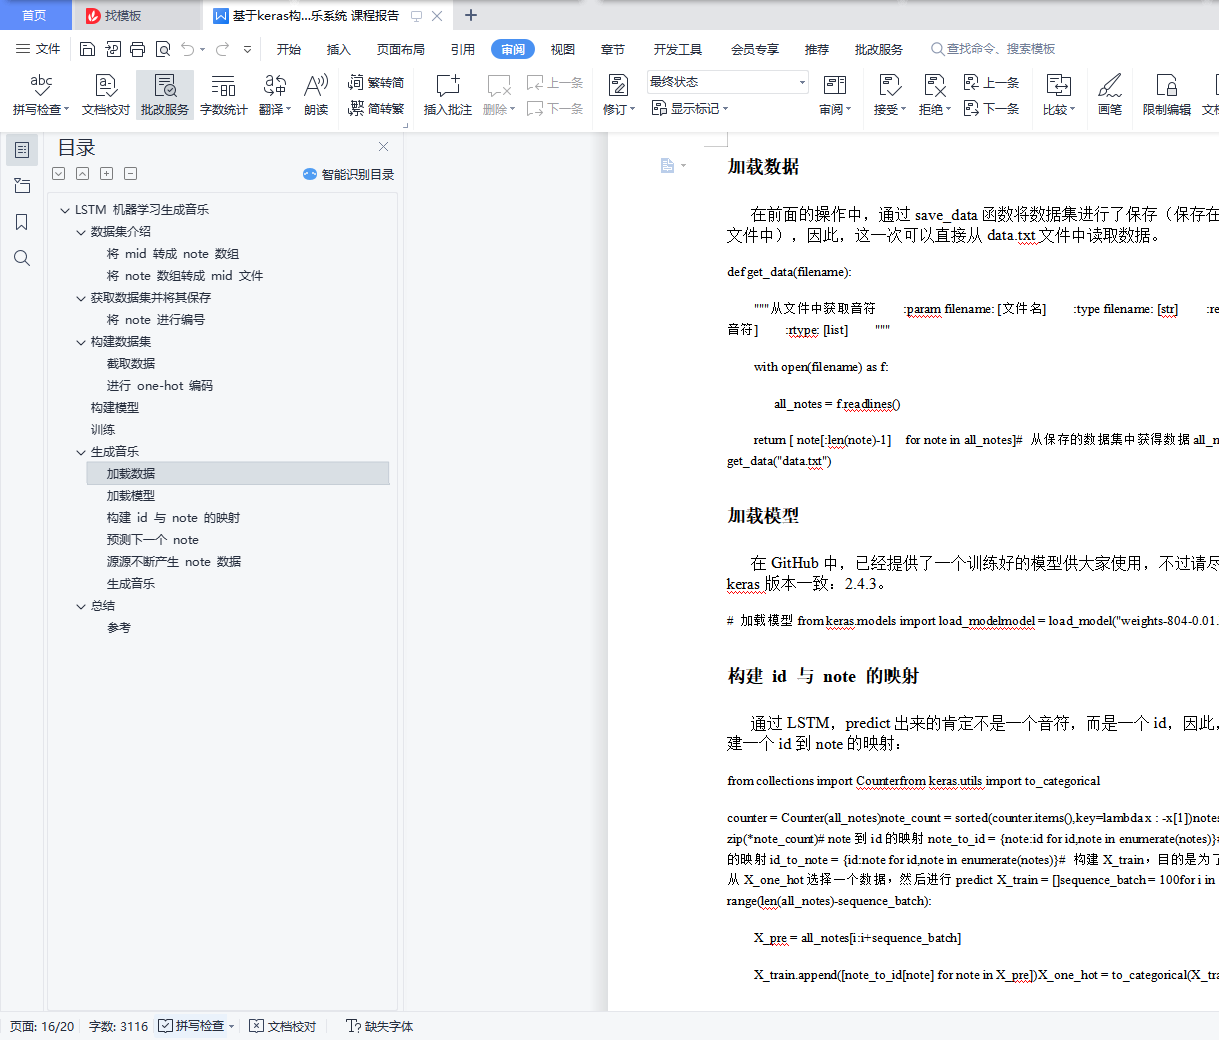
Task: Collapse the 生成音乐 tree node
Action: (x=81, y=452)
